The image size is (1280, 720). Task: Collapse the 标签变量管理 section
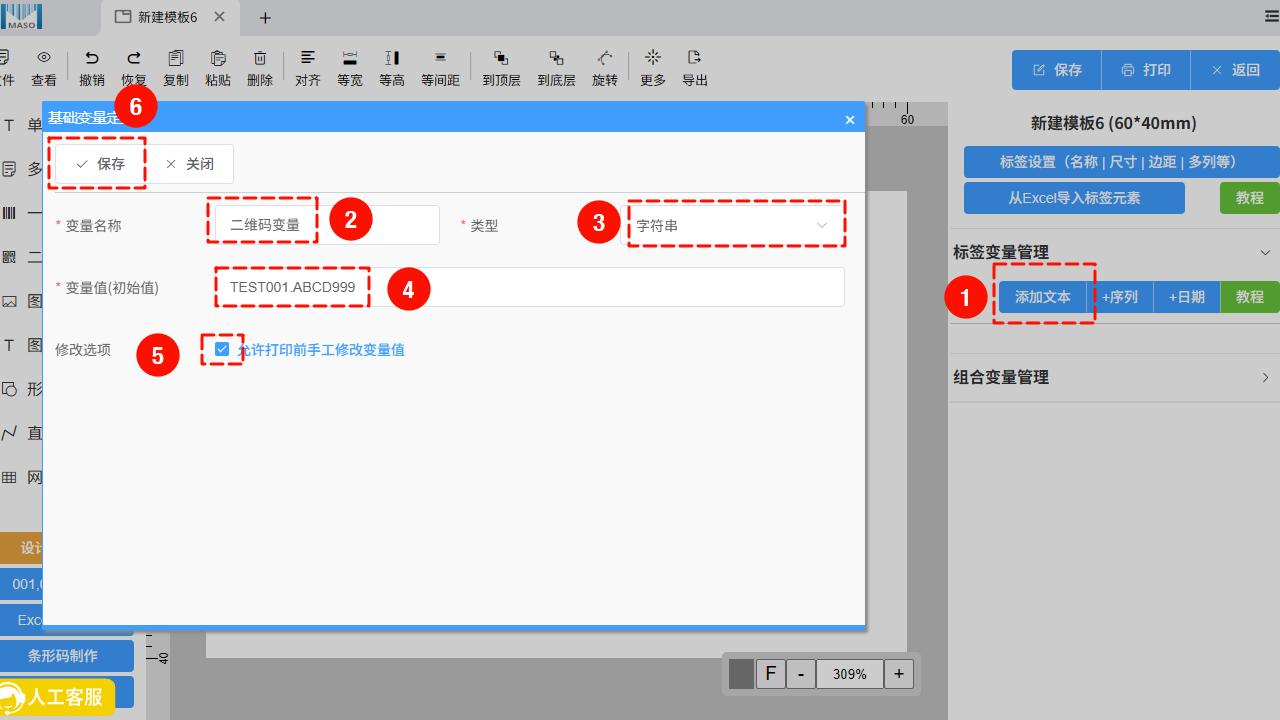coord(1265,252)
